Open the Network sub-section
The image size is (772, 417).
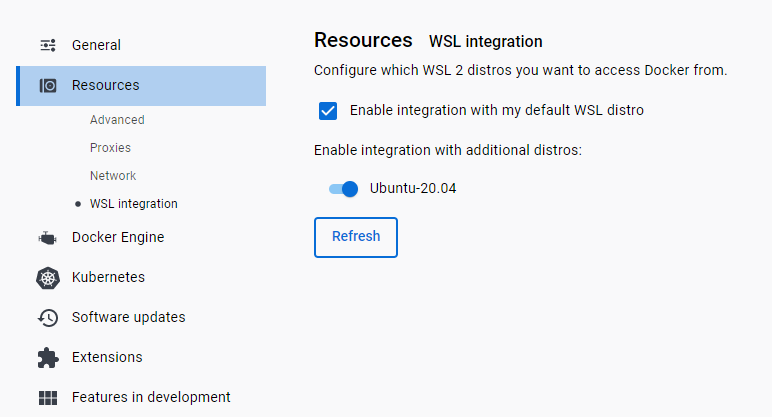[x=113, y=176]
